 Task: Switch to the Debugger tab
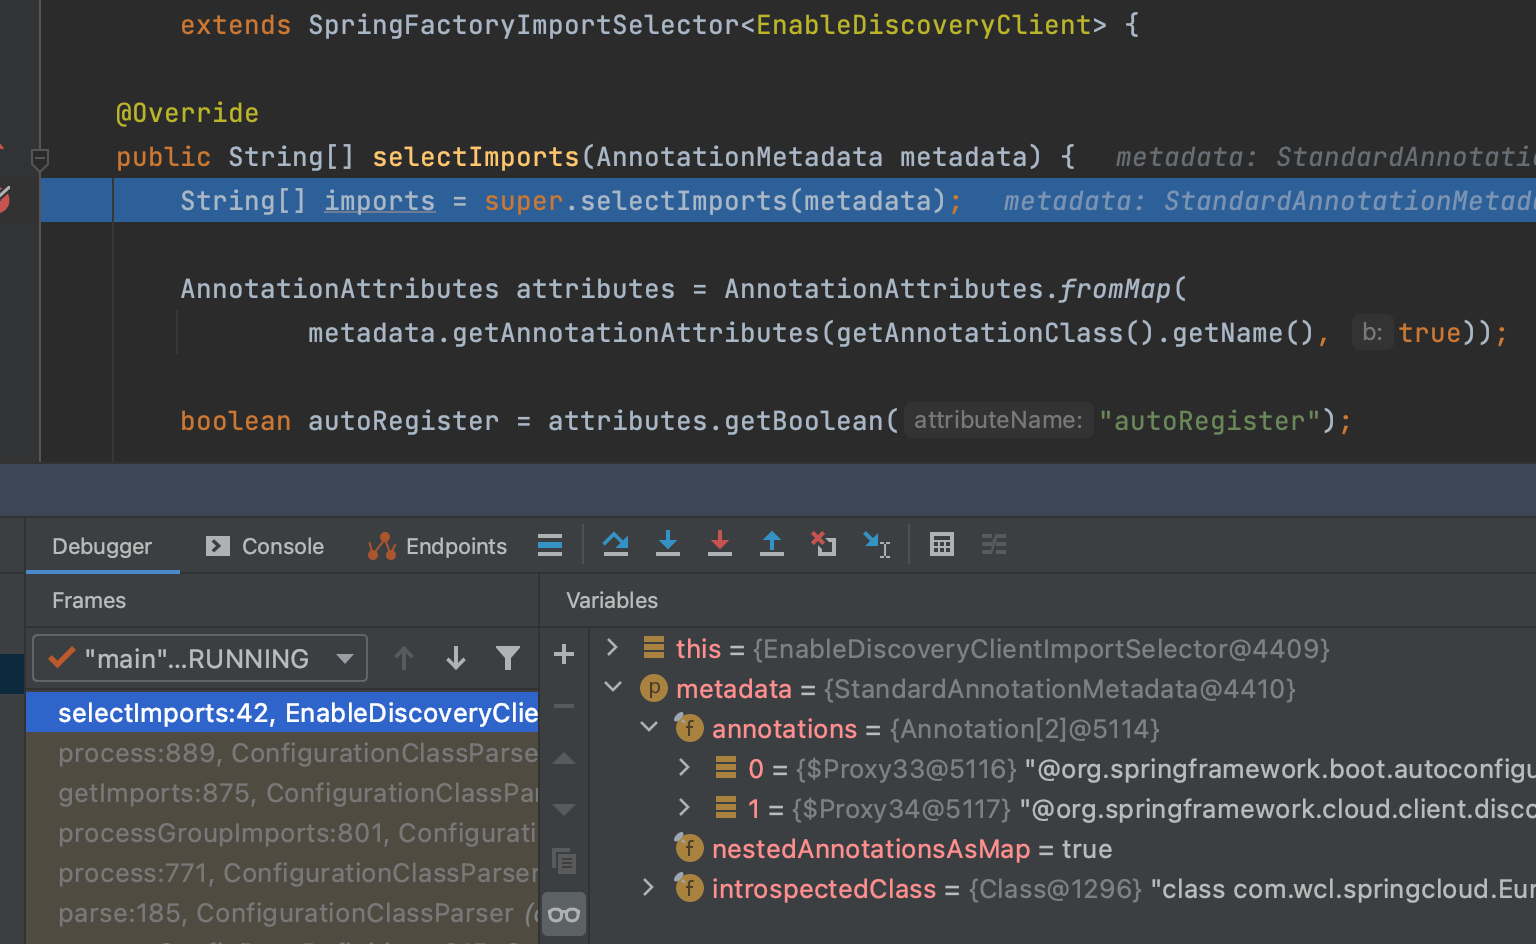point(102,546)
